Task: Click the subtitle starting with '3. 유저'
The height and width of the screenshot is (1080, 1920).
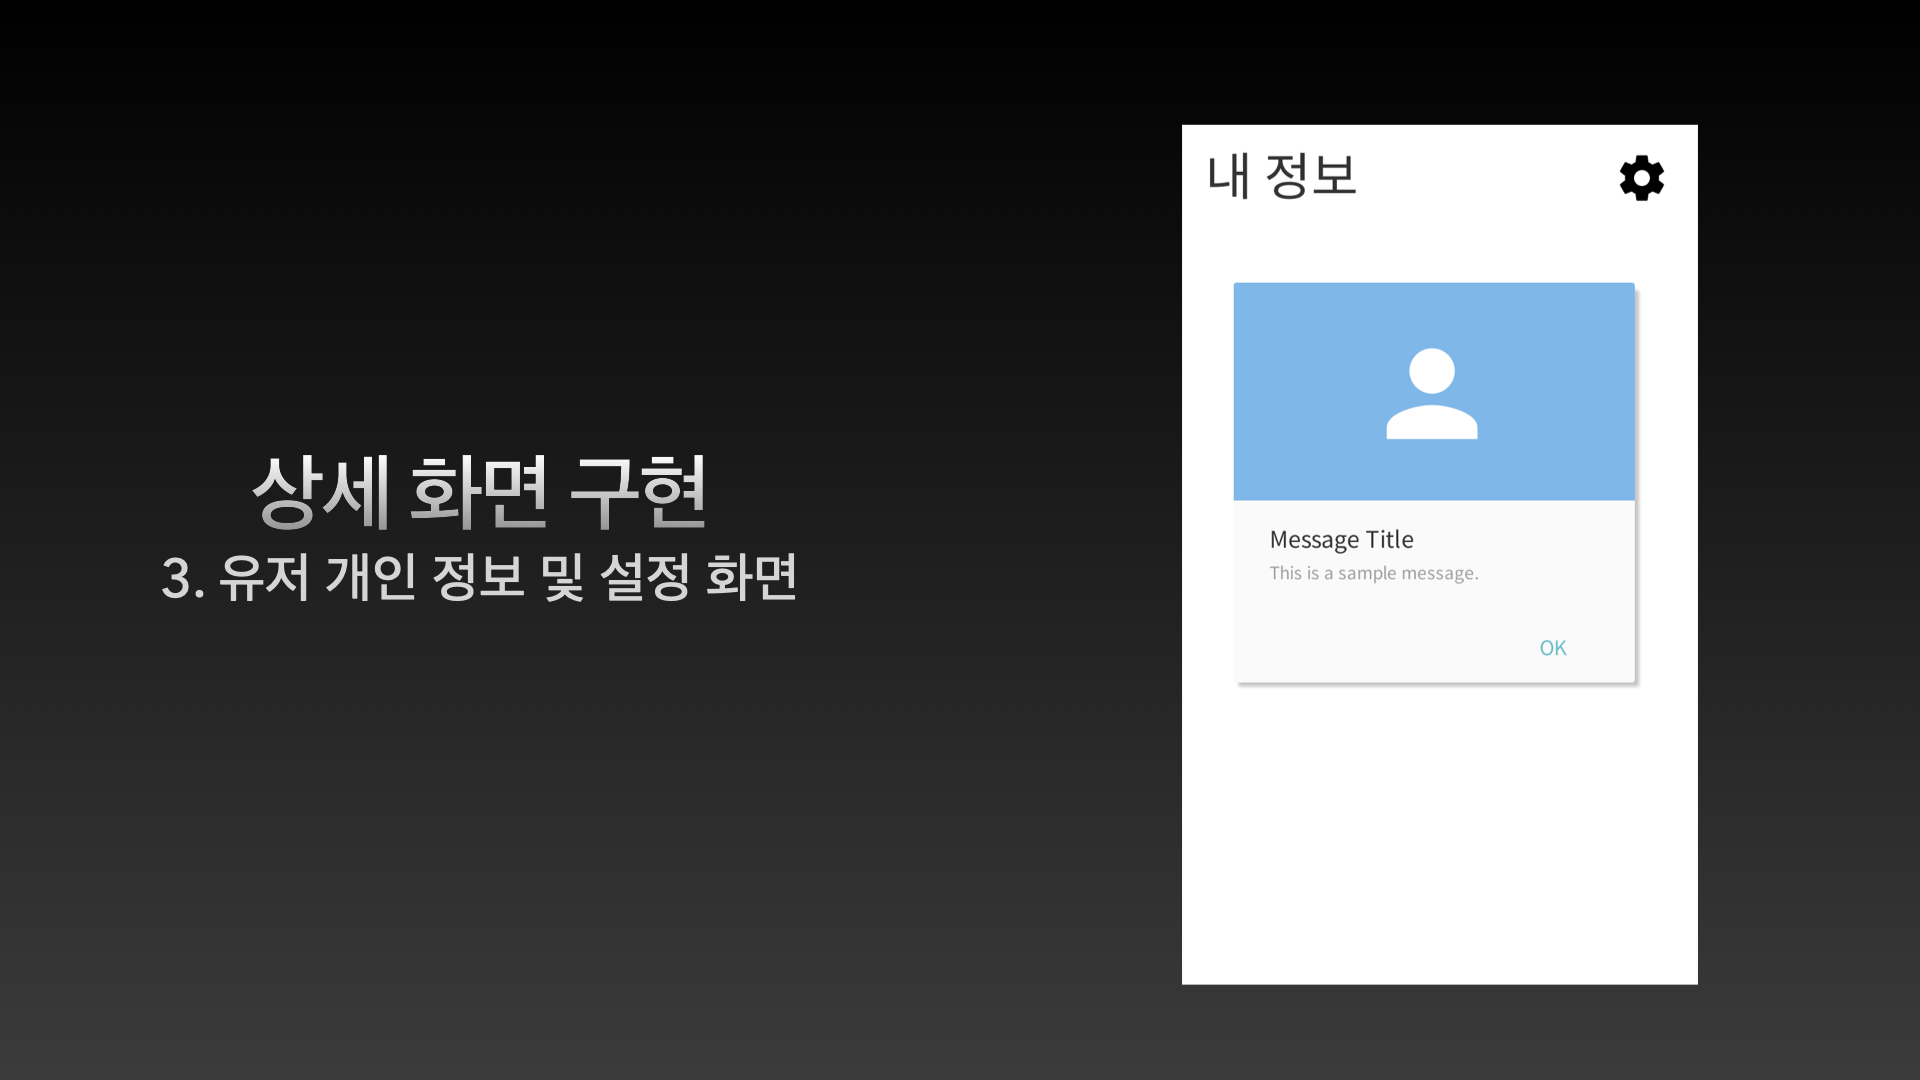Action: 478,578
